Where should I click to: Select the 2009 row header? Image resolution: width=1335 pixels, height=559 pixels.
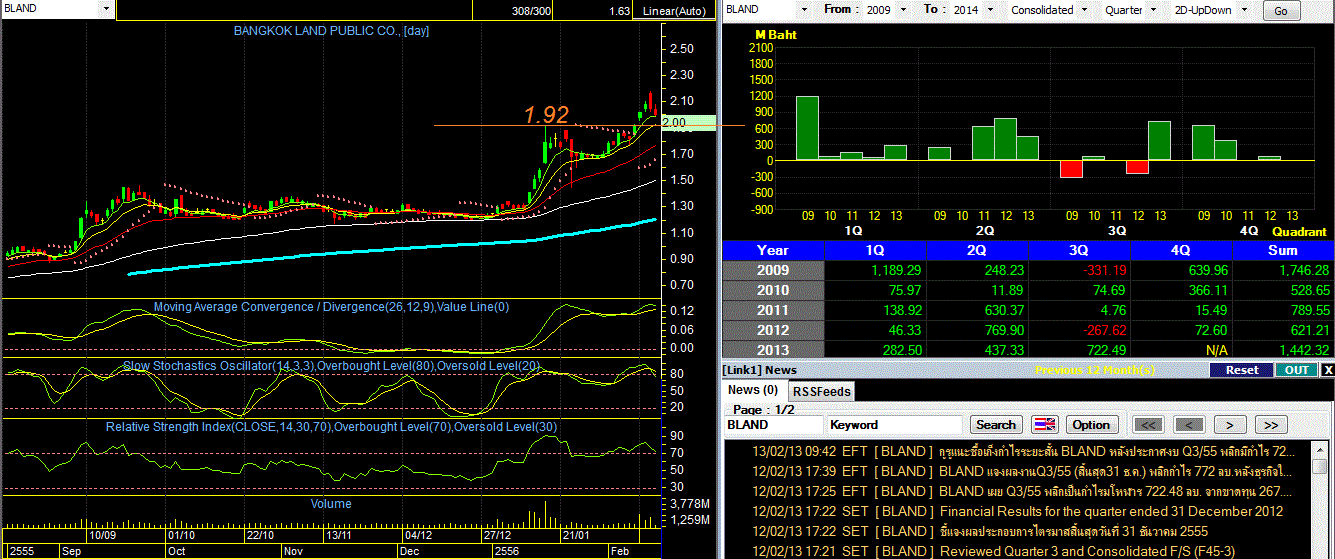(x=772, y=270)
